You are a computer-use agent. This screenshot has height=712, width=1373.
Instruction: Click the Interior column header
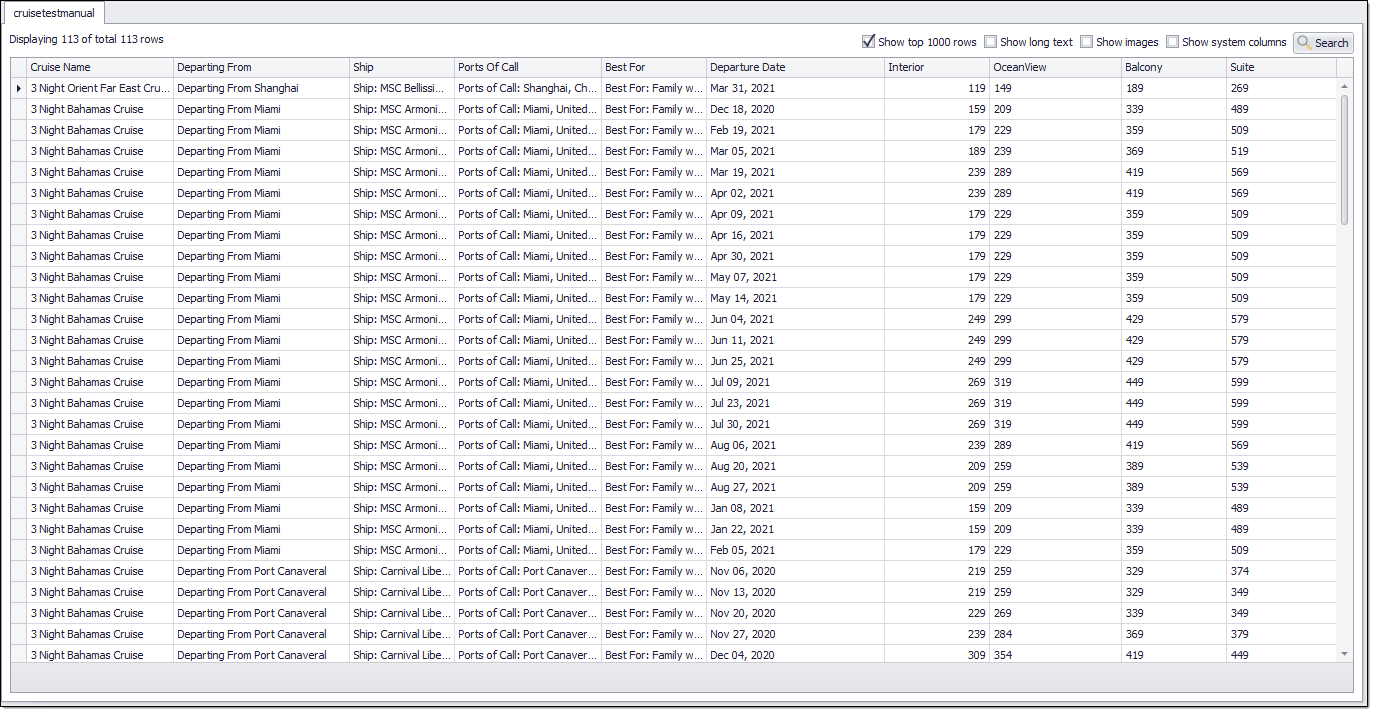[x=936, y=67]
